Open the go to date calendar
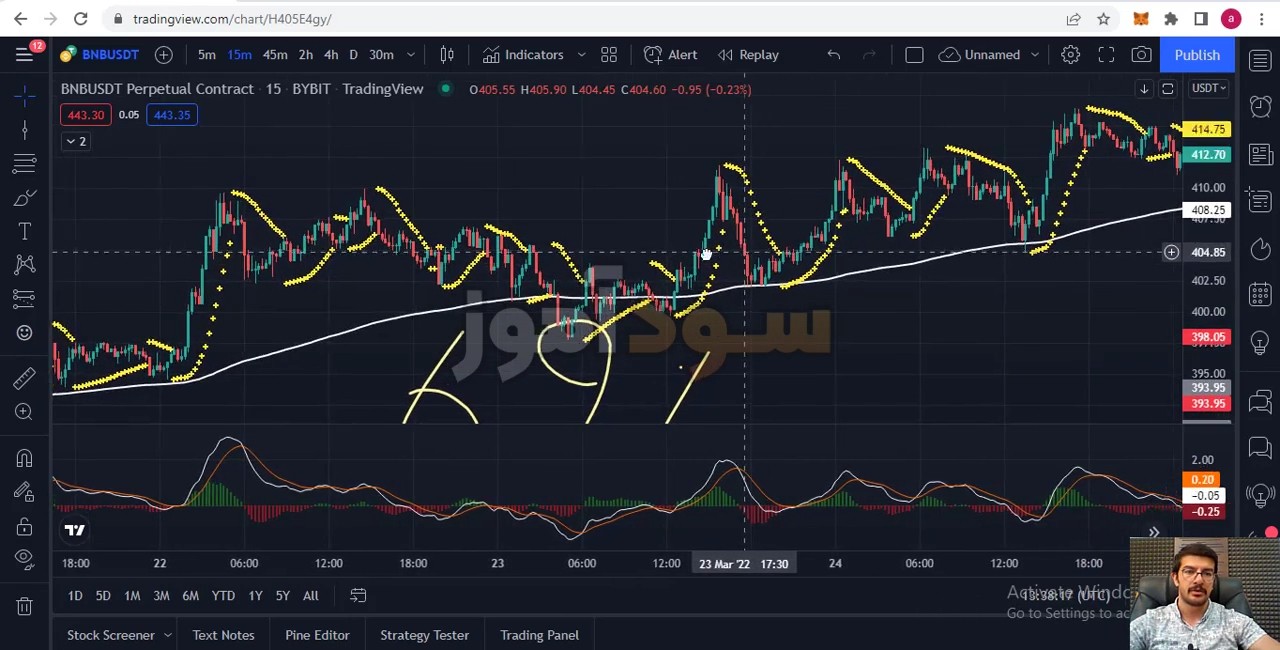1280x650 pixels. [358, 596]
